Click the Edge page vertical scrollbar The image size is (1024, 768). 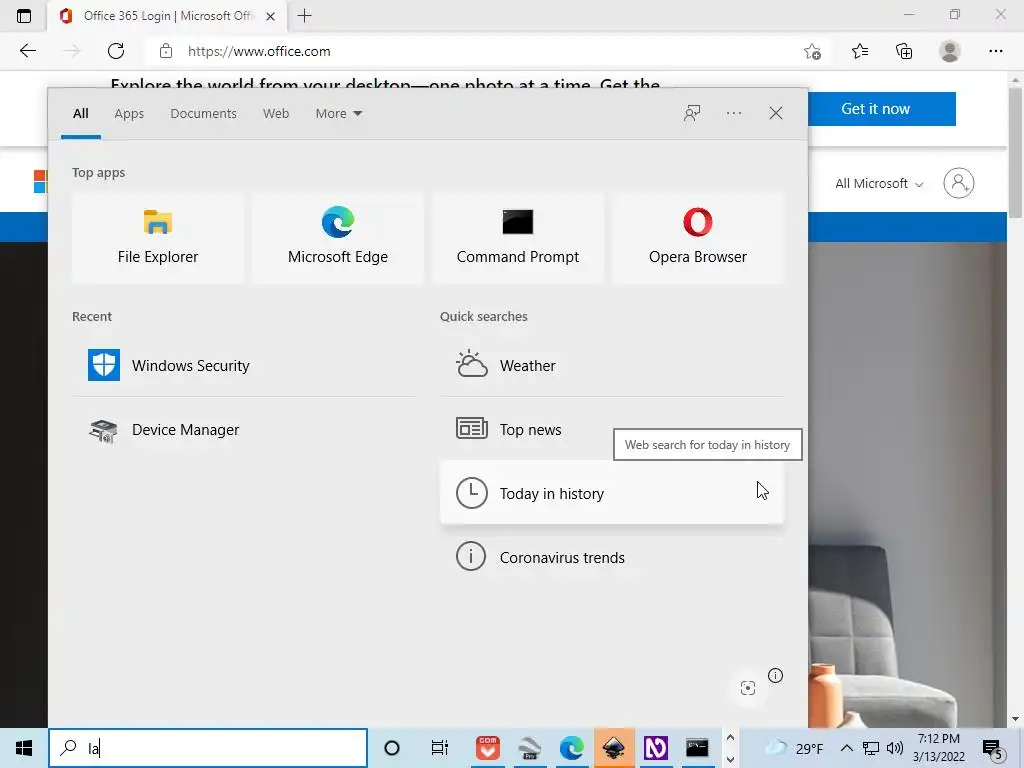pyautogui.click(x=1015, y=153)
